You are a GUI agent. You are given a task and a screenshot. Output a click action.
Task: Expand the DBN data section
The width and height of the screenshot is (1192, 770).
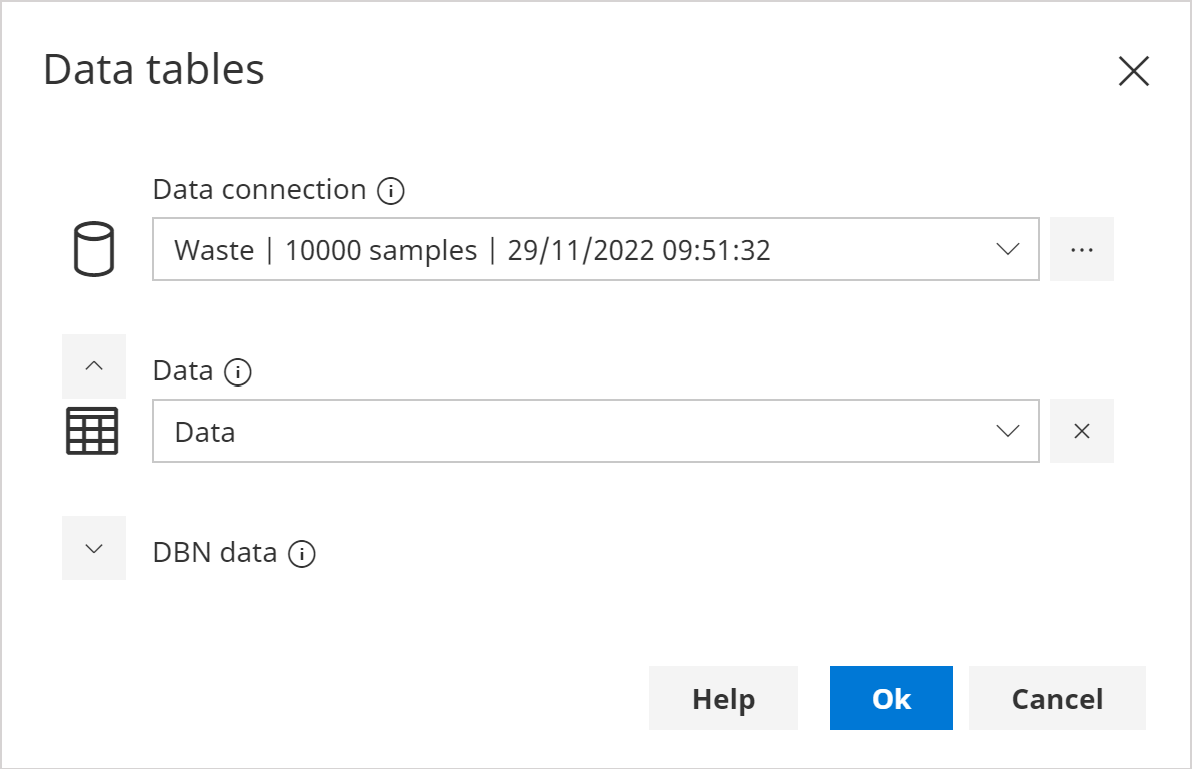(93, 548)
